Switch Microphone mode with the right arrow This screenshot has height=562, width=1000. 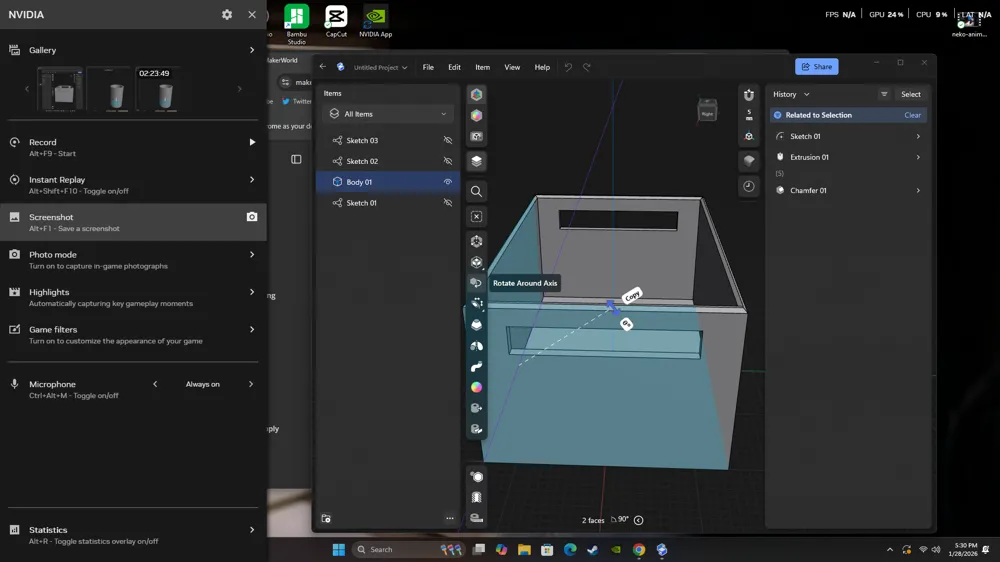click(x=251, y=384)
